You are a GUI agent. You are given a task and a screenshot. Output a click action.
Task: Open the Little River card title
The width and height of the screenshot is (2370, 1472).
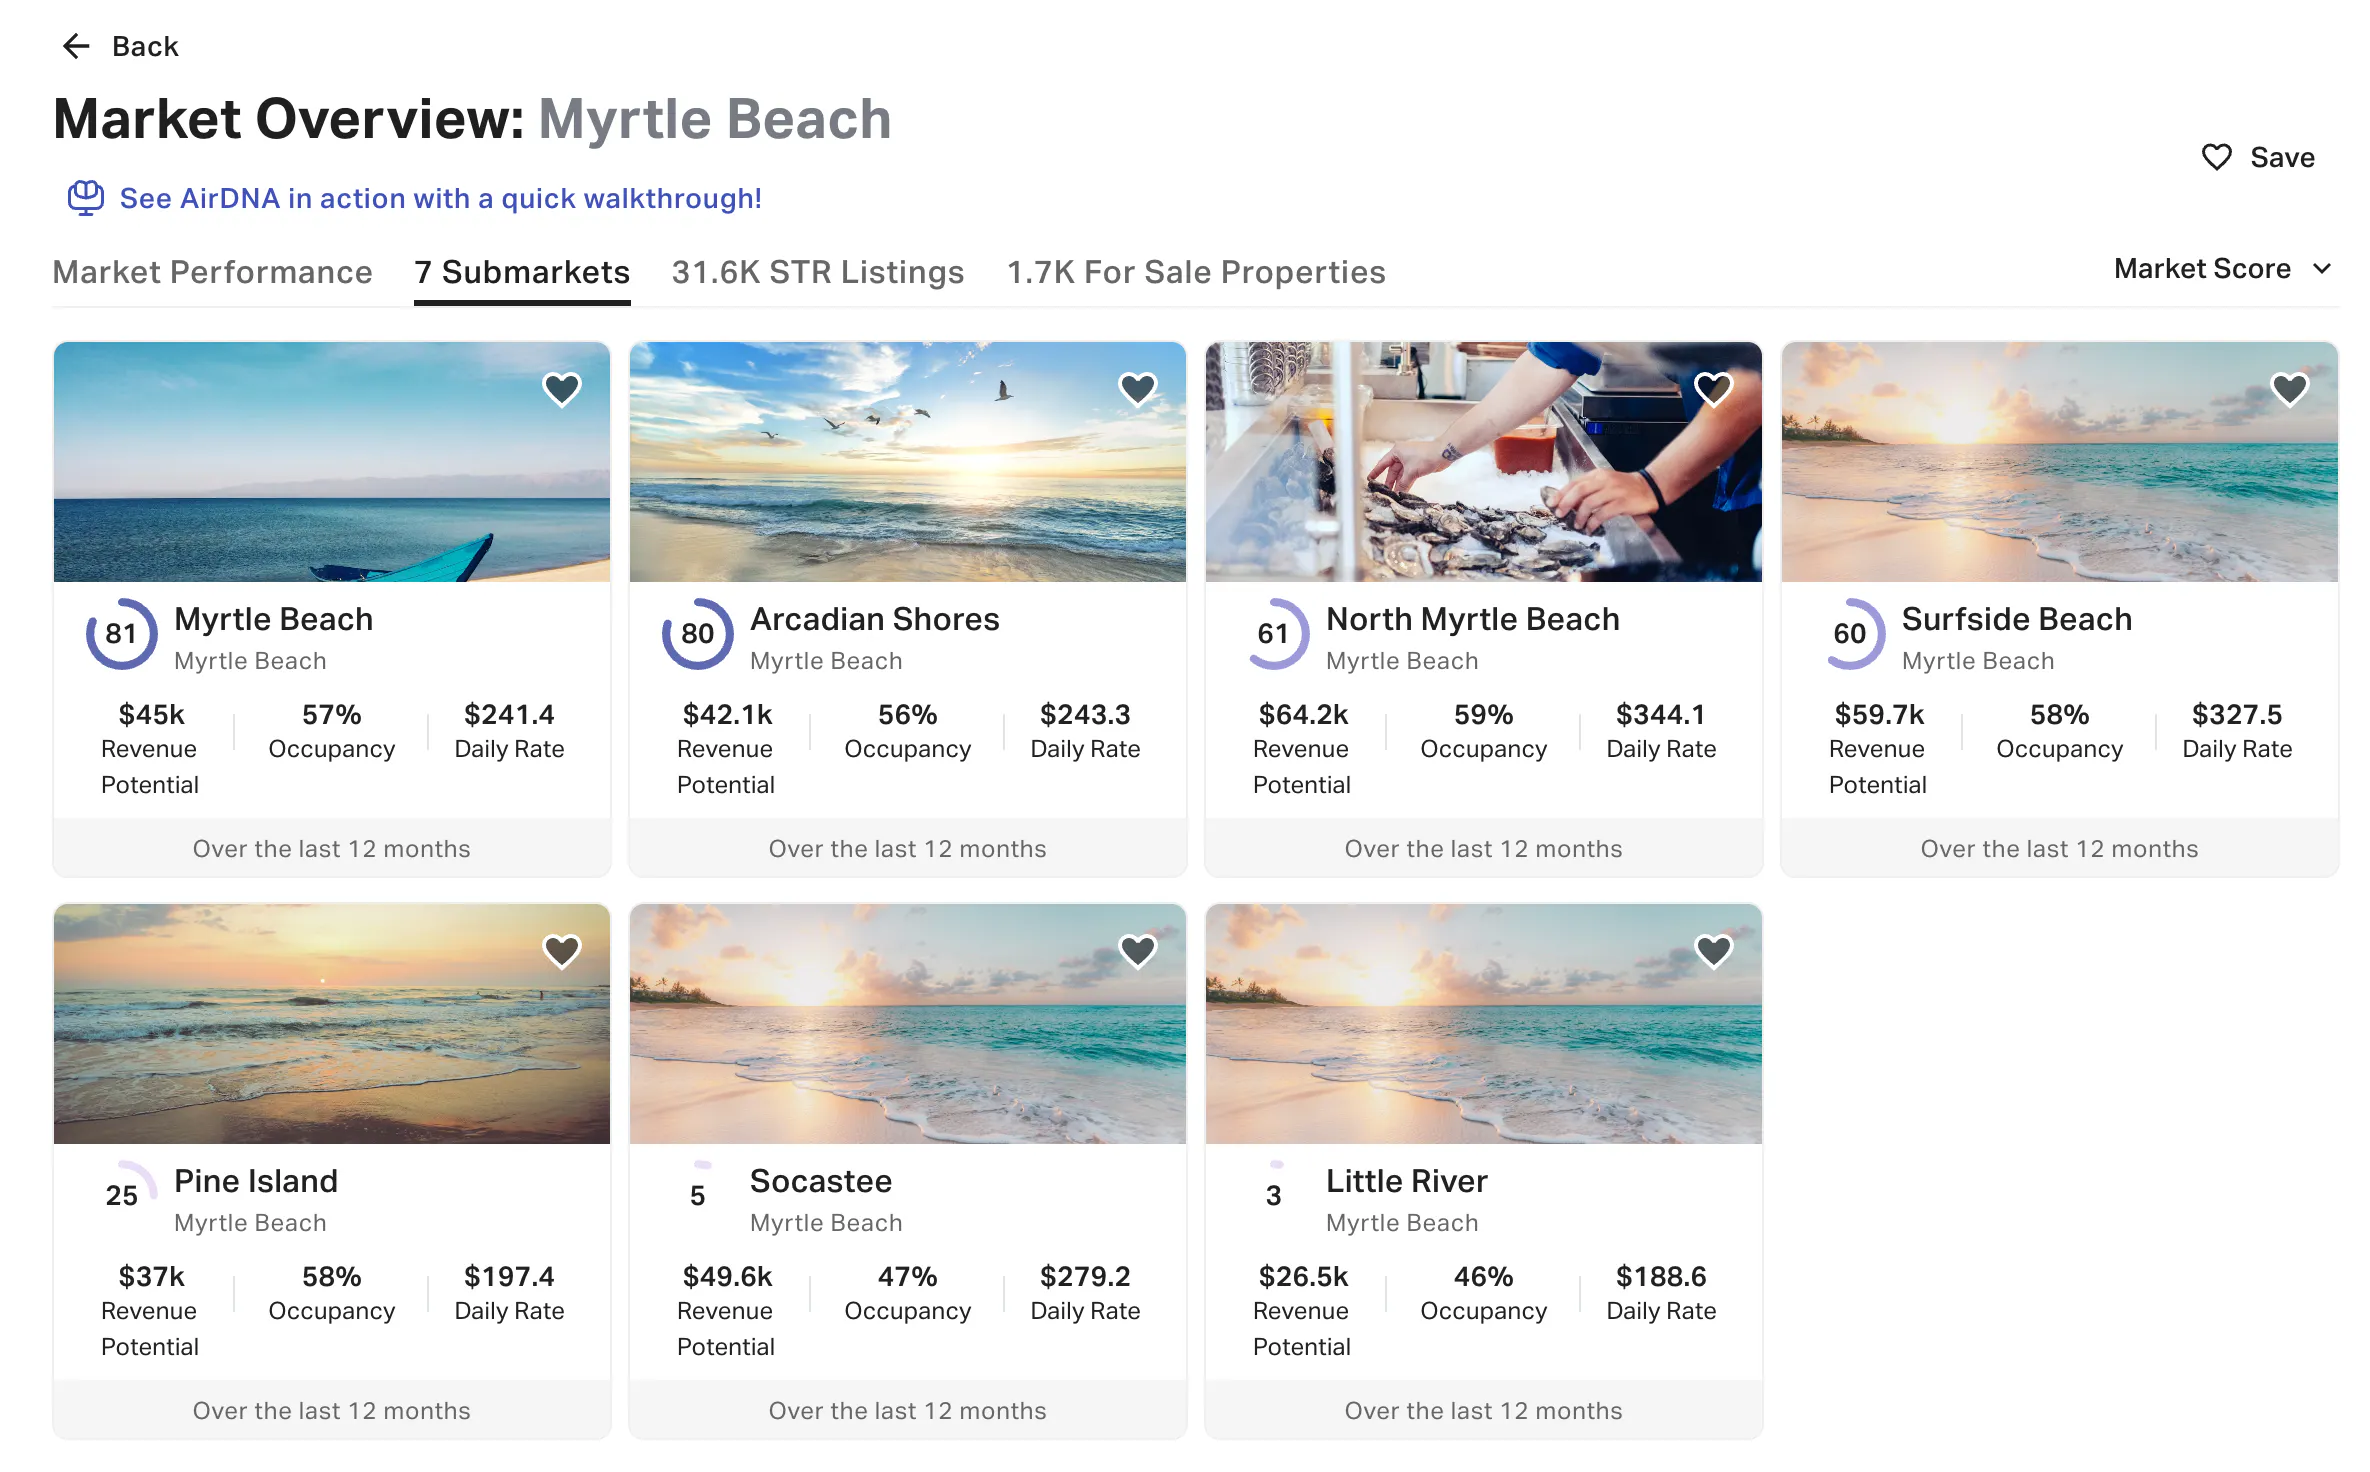coord(1406,1181)
